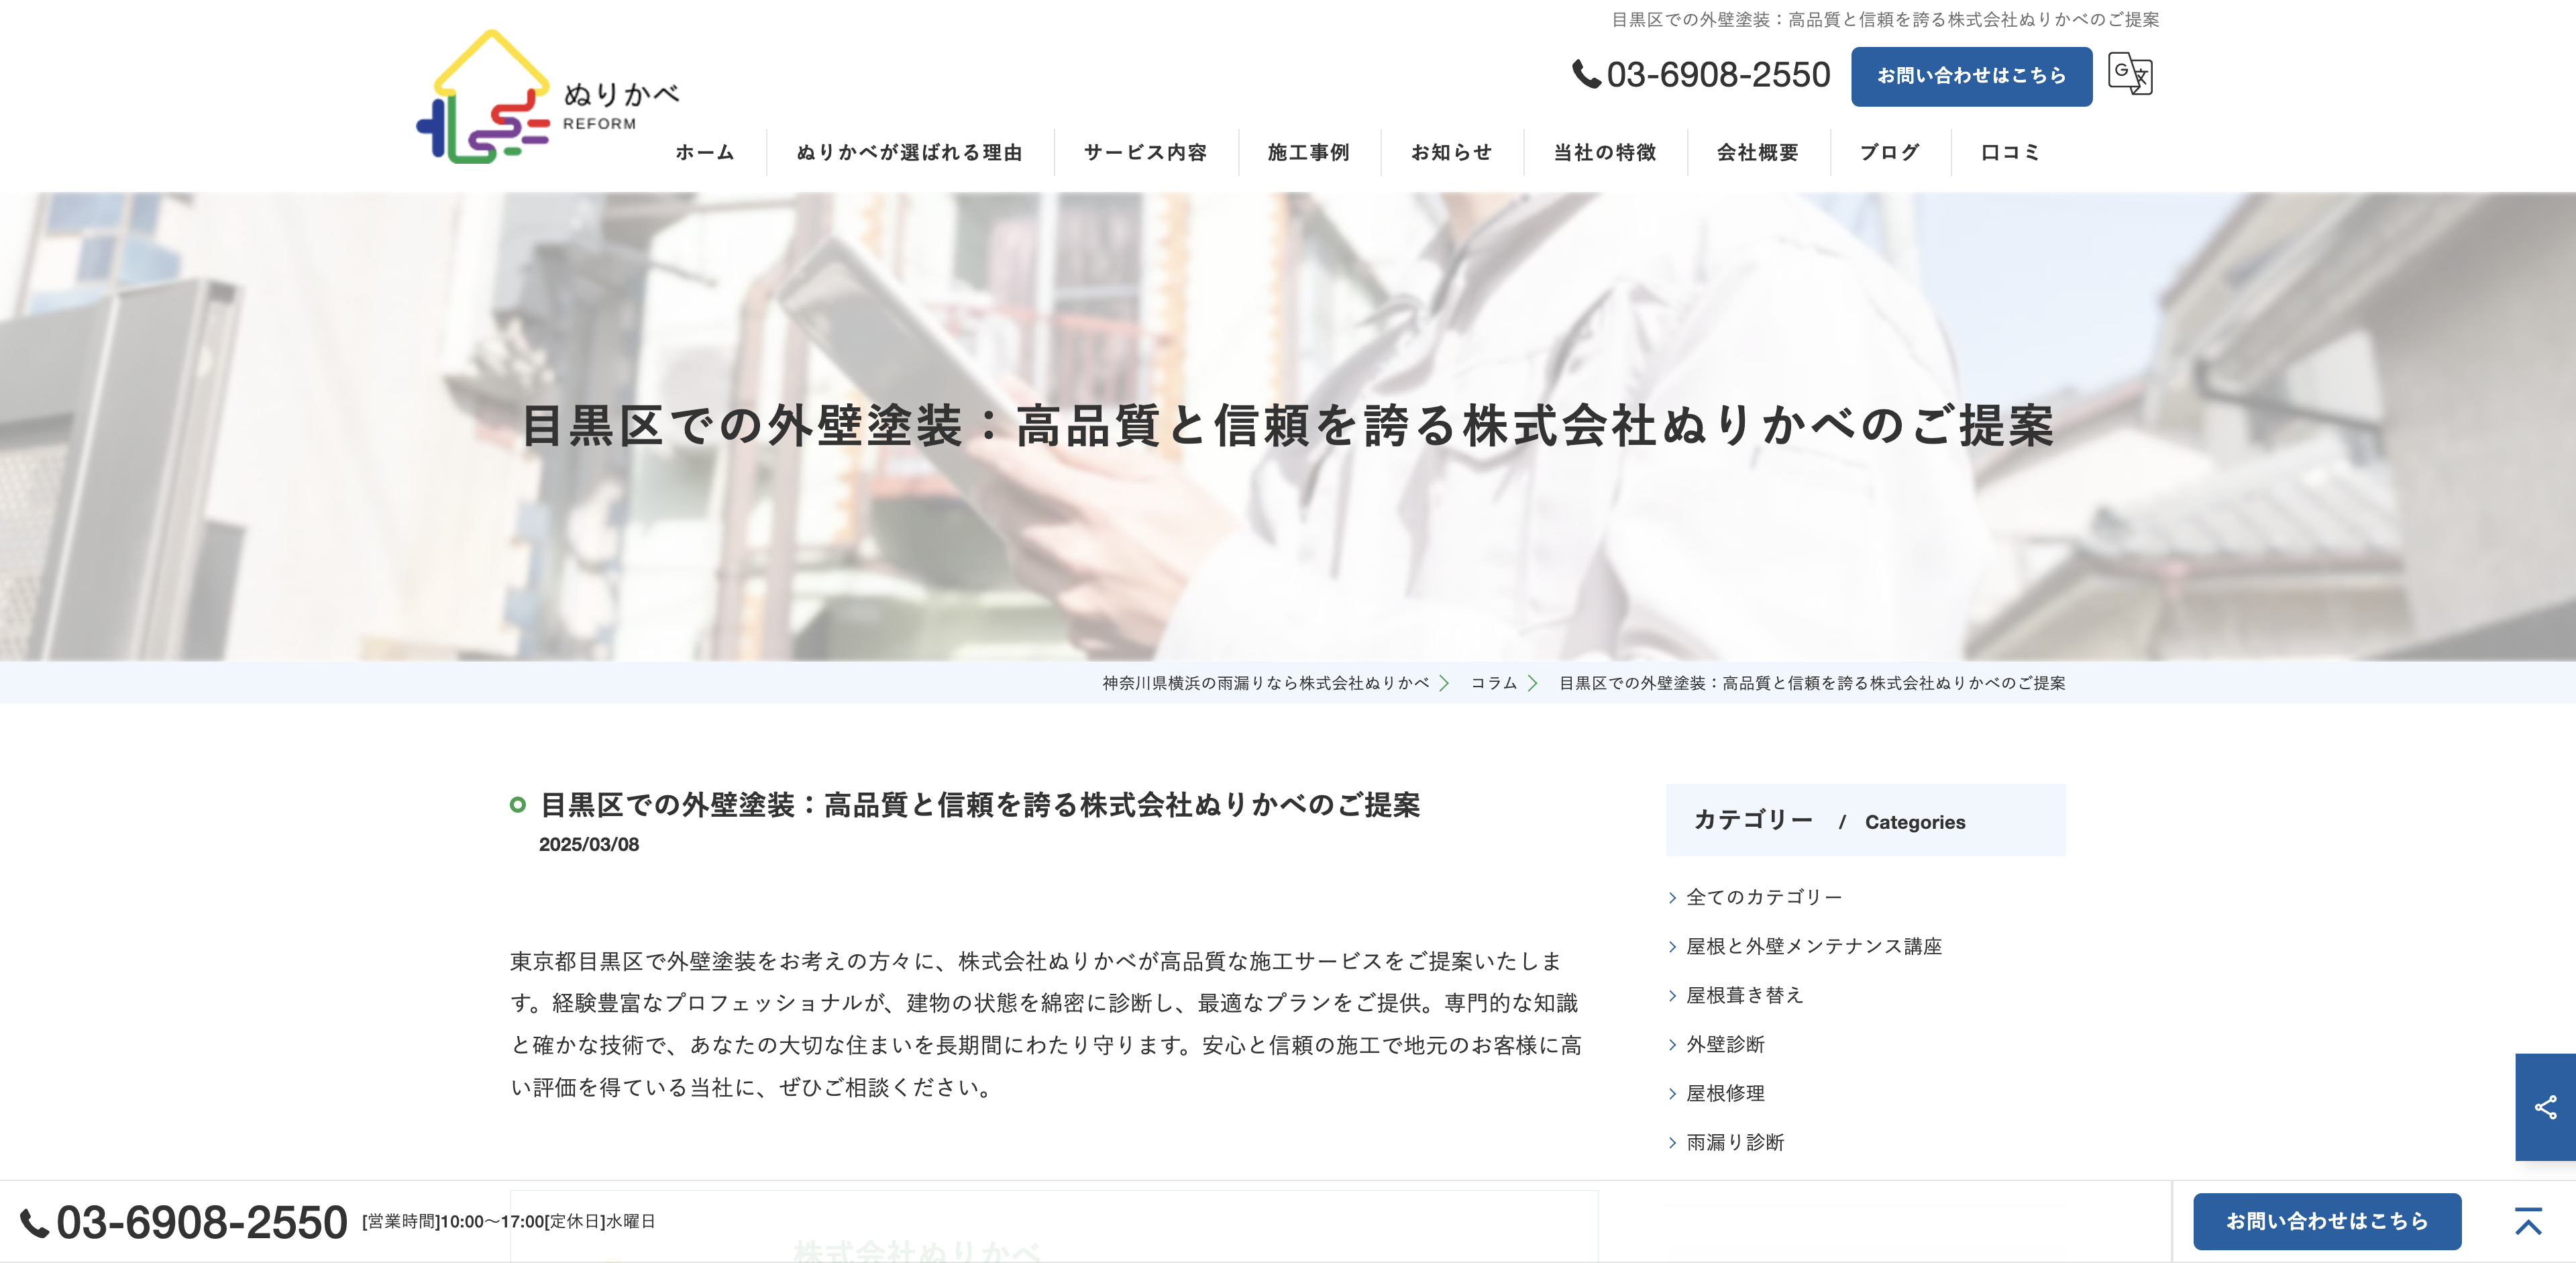Click the green bullet beside article title
The image size is (2576, 1263).
[517, 804]
